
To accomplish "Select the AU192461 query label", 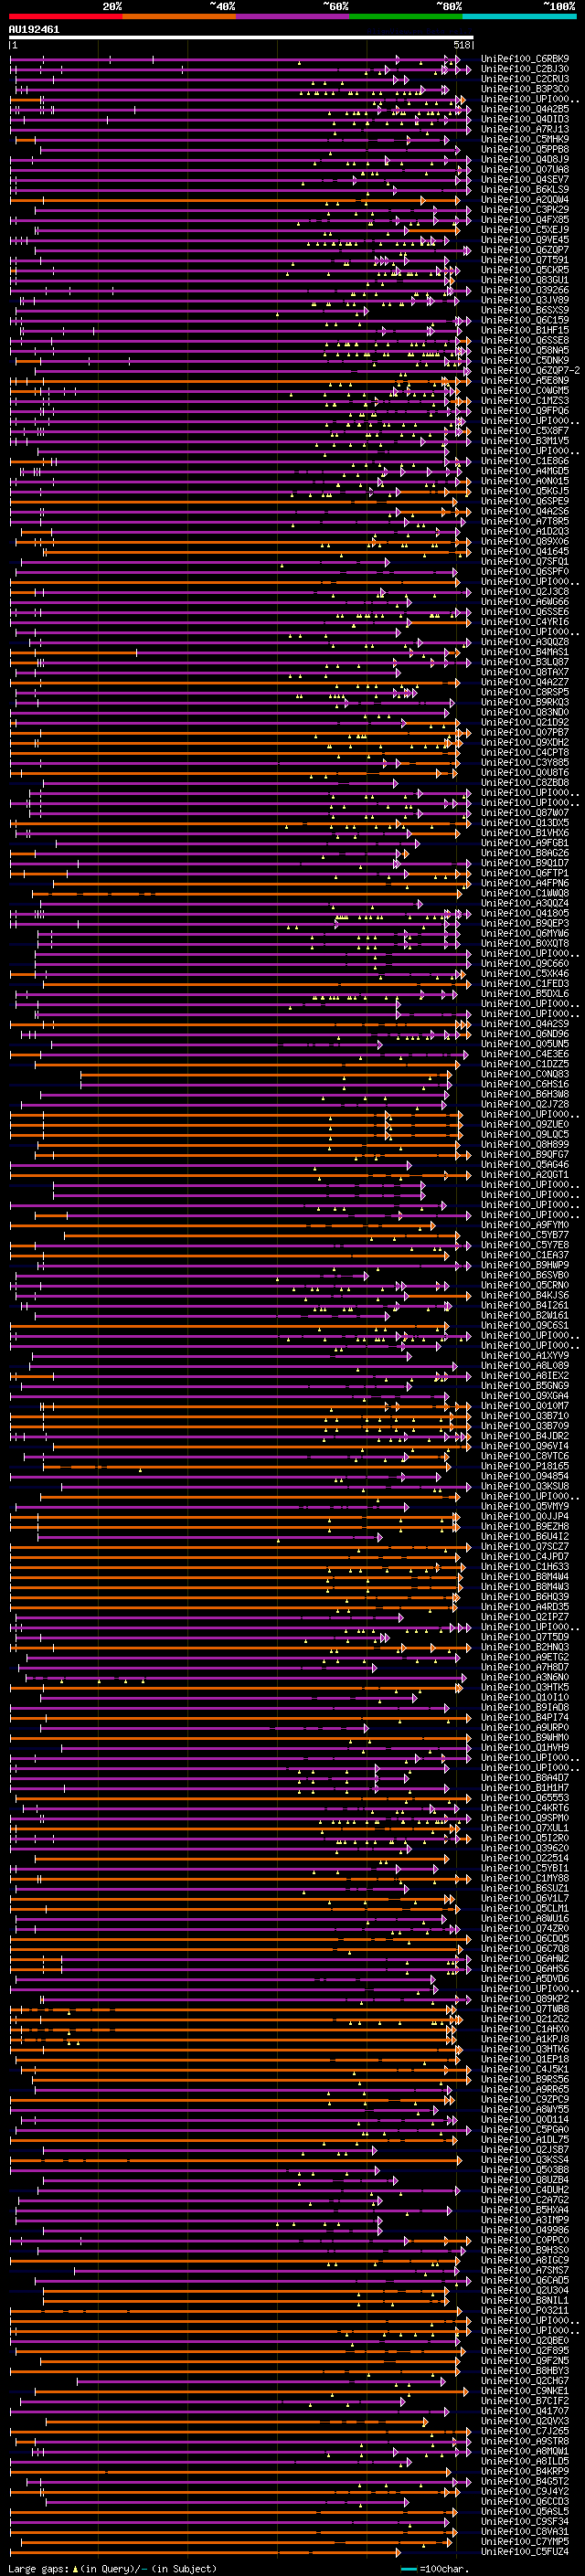I will click(34, 29).
